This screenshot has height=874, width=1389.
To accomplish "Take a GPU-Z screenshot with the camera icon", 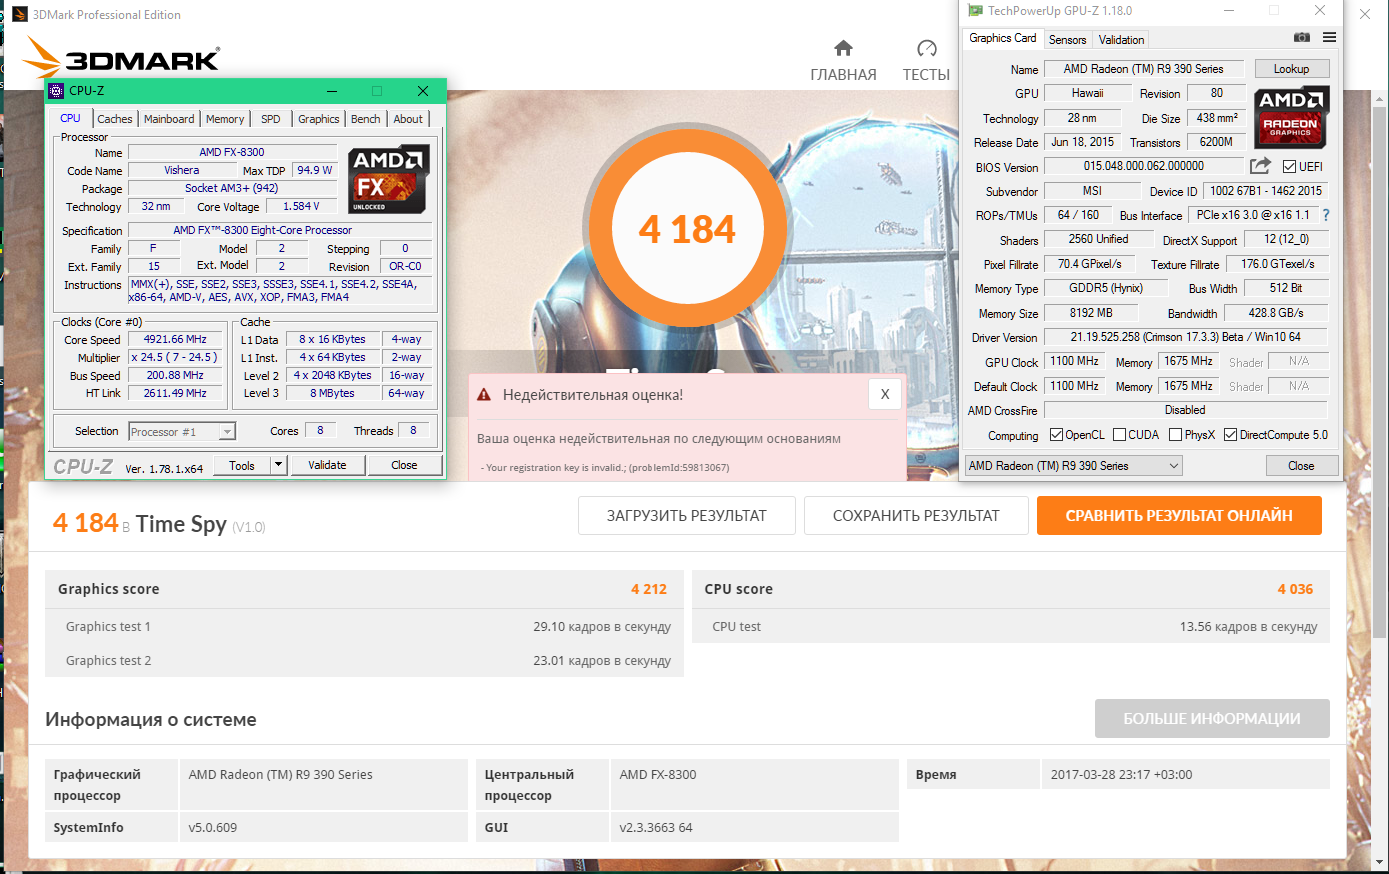I will tap(1301, 38).
